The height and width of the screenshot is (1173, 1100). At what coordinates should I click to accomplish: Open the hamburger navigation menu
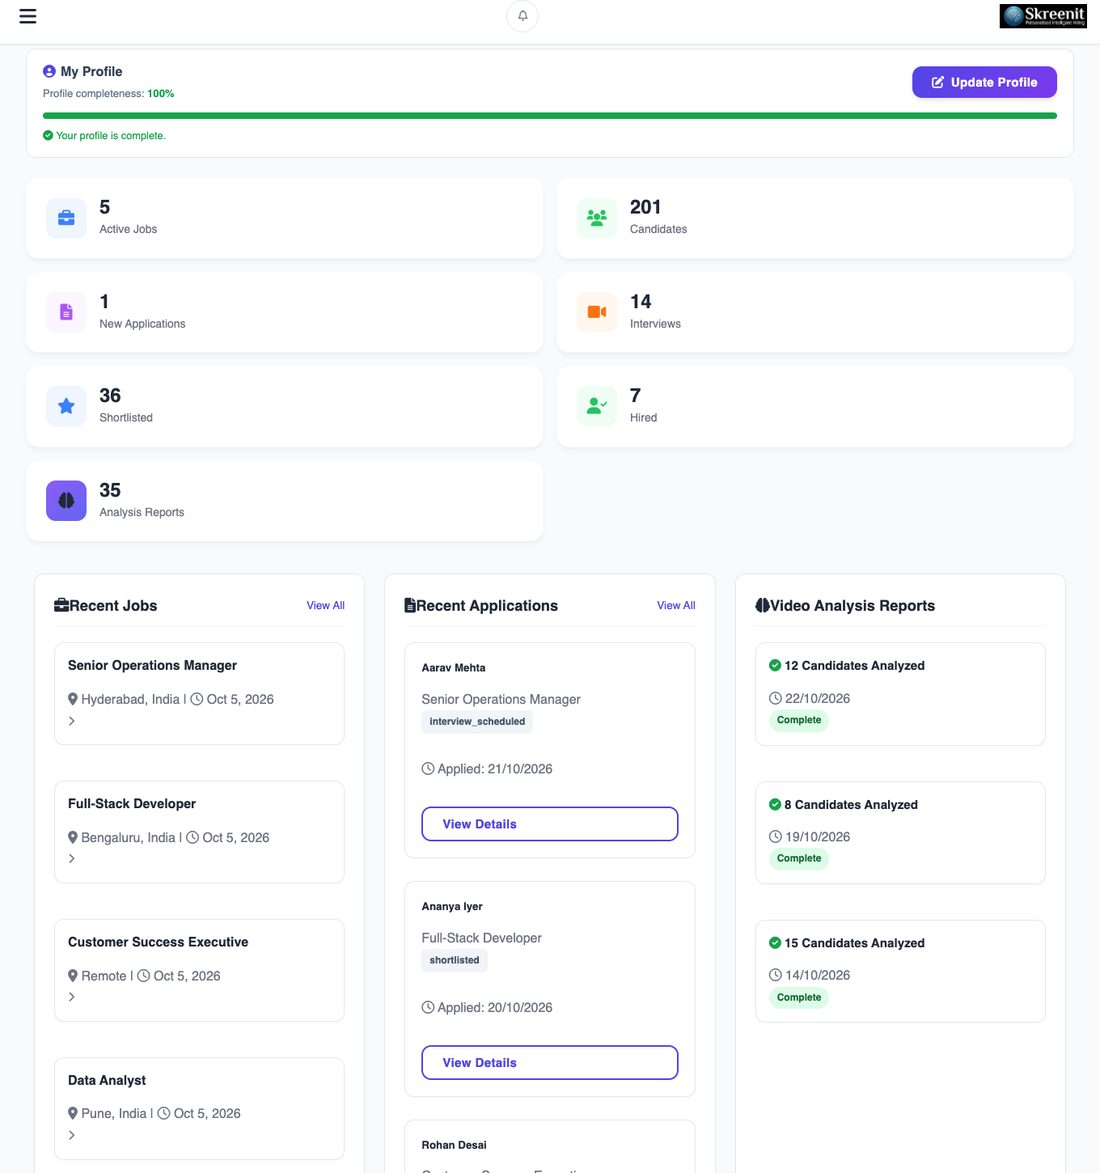pos(28,16)
